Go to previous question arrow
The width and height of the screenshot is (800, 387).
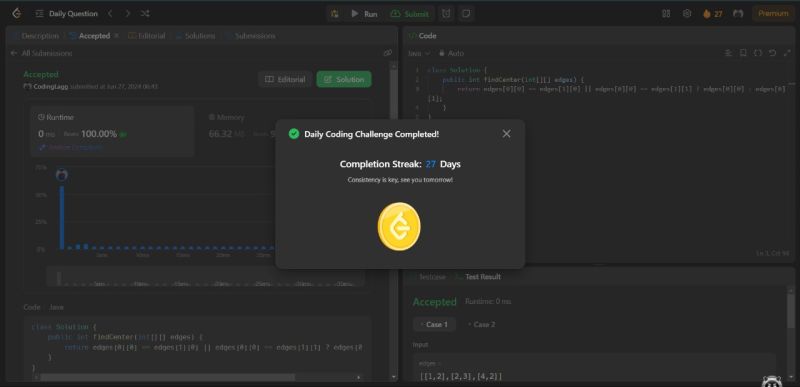click(x=110, y=14)
